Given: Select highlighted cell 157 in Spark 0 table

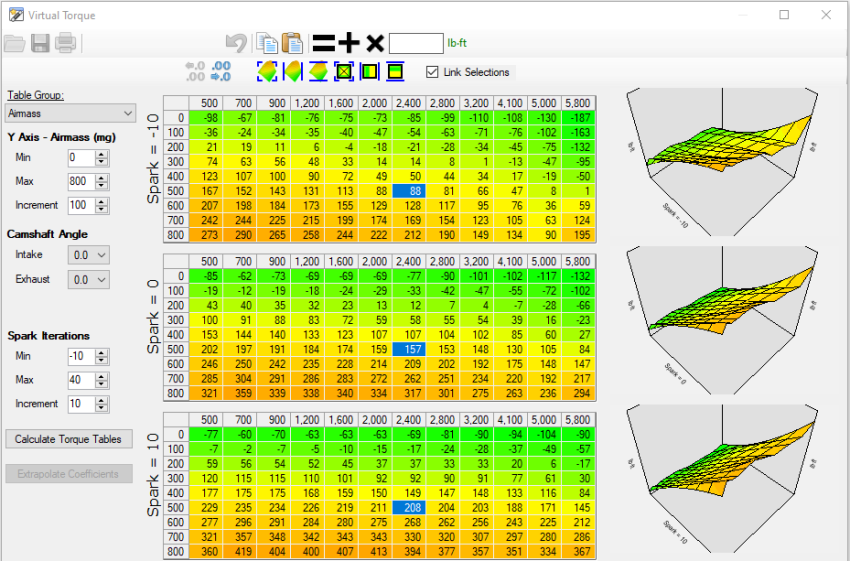Looking at the screenshot, I should pos(408,349).
